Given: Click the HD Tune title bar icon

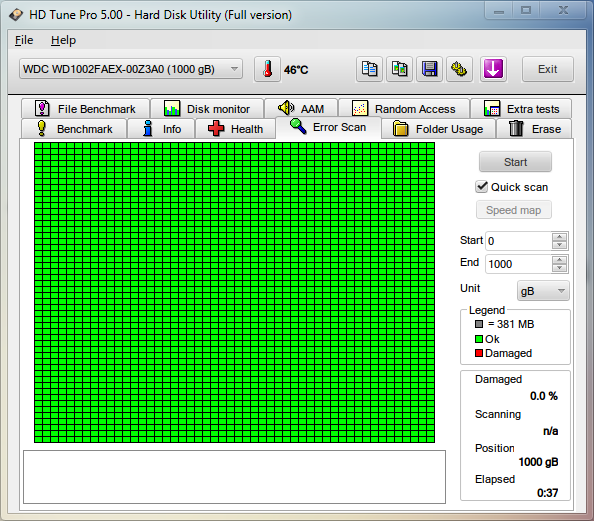Looking at the screenshot, I should [x=16, y=15].
